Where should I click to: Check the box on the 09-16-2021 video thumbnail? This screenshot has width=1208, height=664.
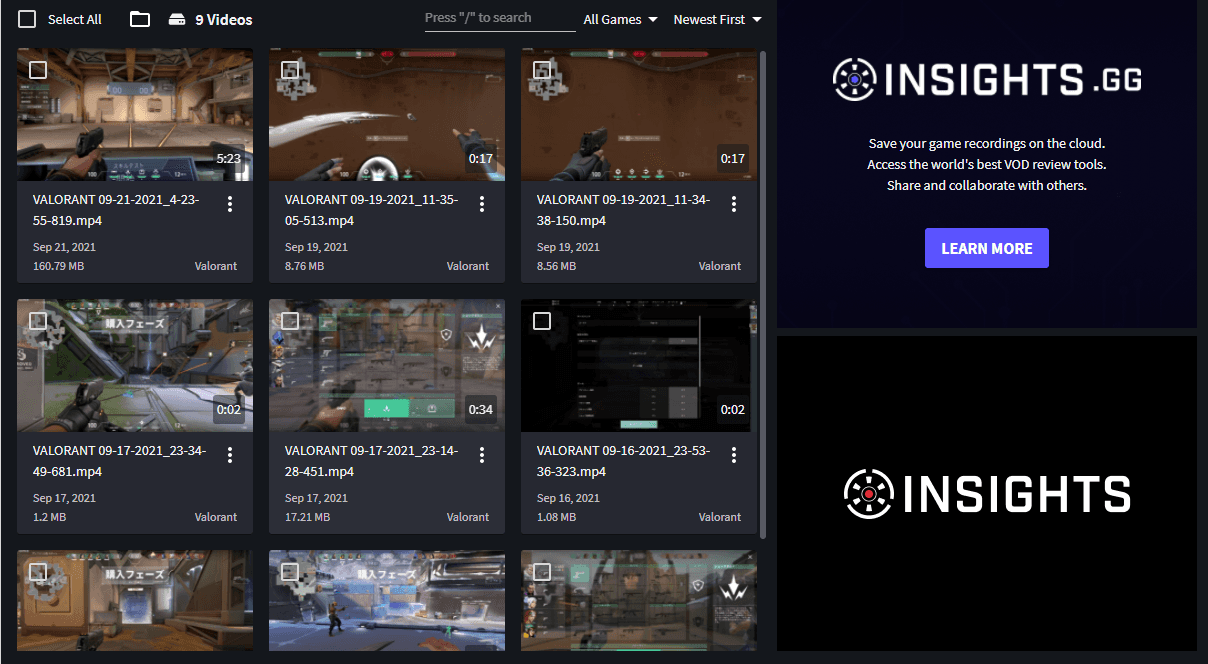[x=542, y=320]
